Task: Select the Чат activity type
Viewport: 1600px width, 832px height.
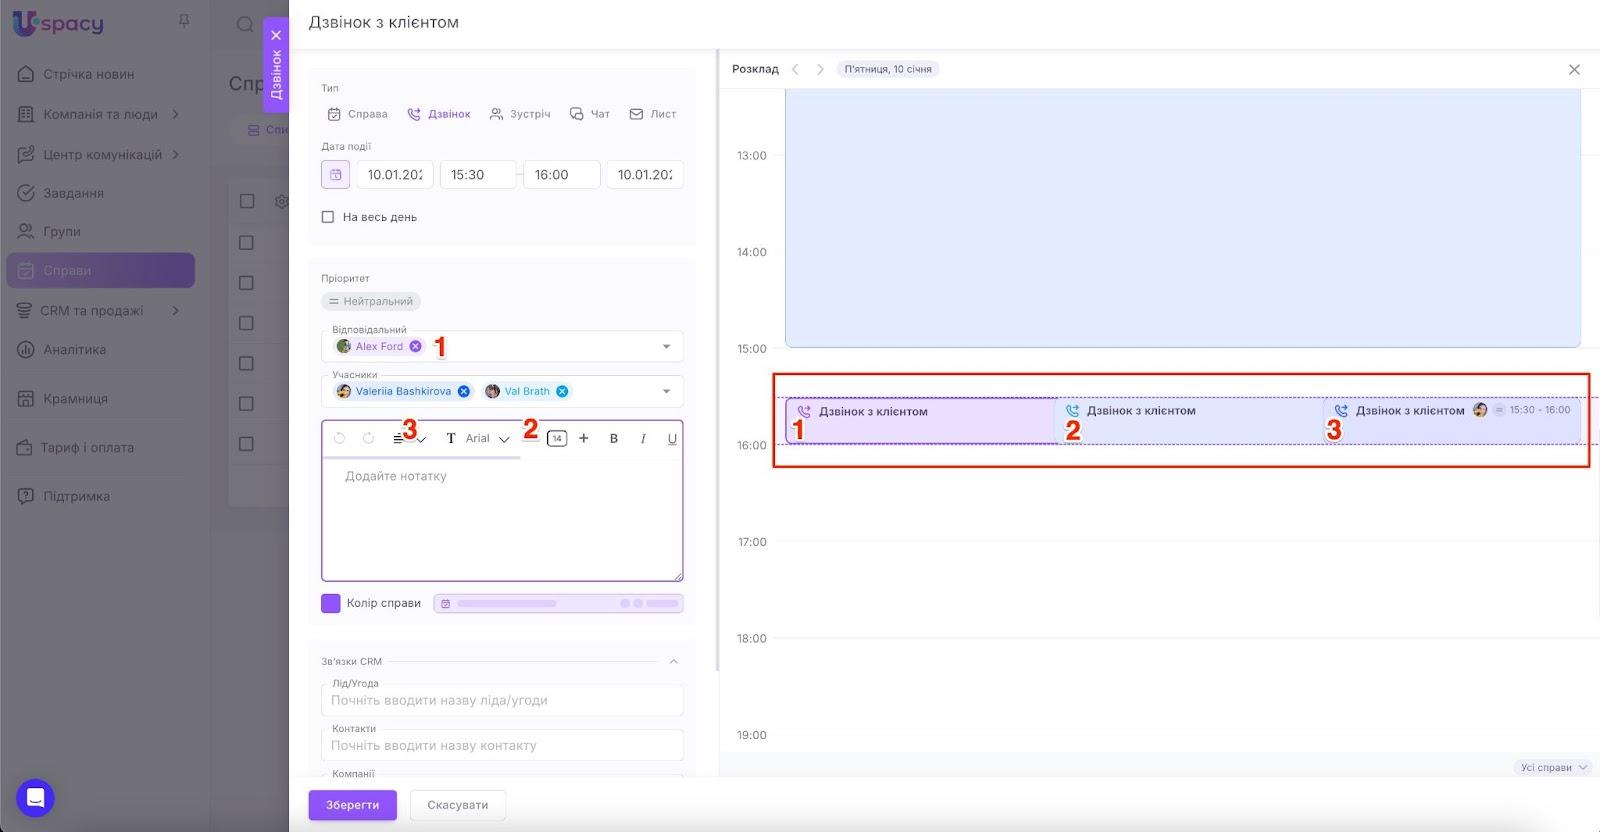Action: (590, 114)
